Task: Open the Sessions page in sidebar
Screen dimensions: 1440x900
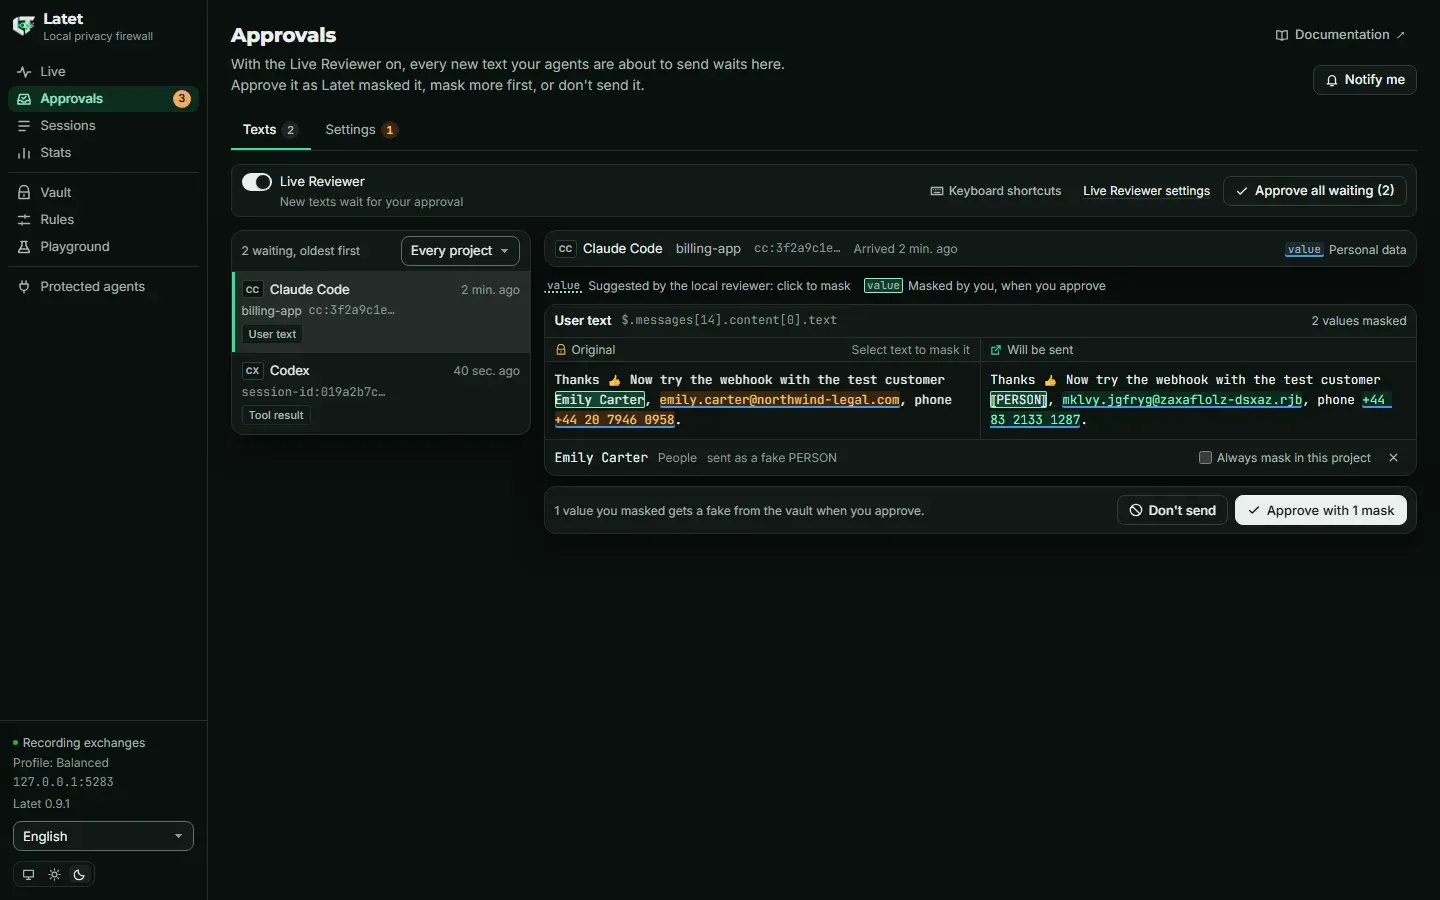Action: click(103, 126)
